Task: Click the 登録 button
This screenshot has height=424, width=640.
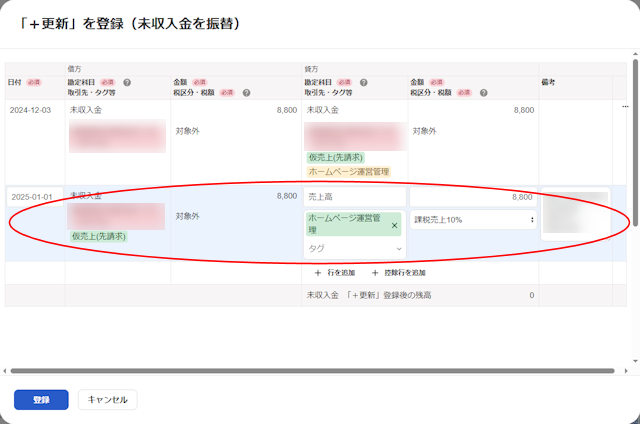Action: (41, 399)
